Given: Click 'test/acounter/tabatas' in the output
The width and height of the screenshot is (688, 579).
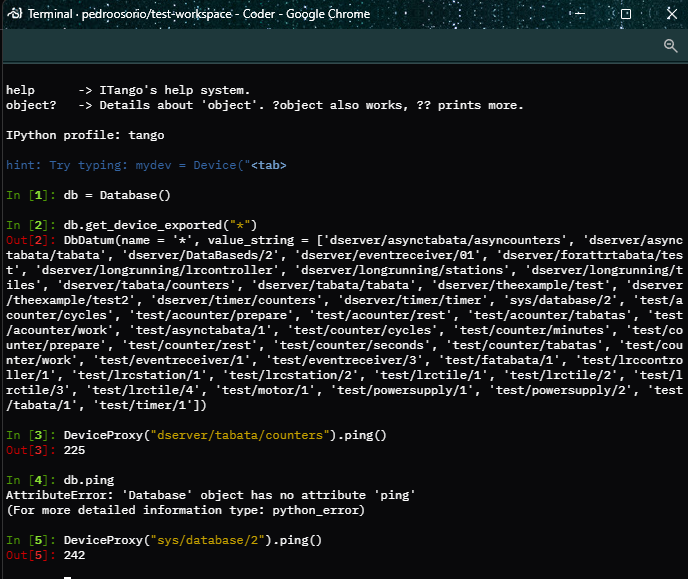Looking at the screenshot, I should coord(549,315).
